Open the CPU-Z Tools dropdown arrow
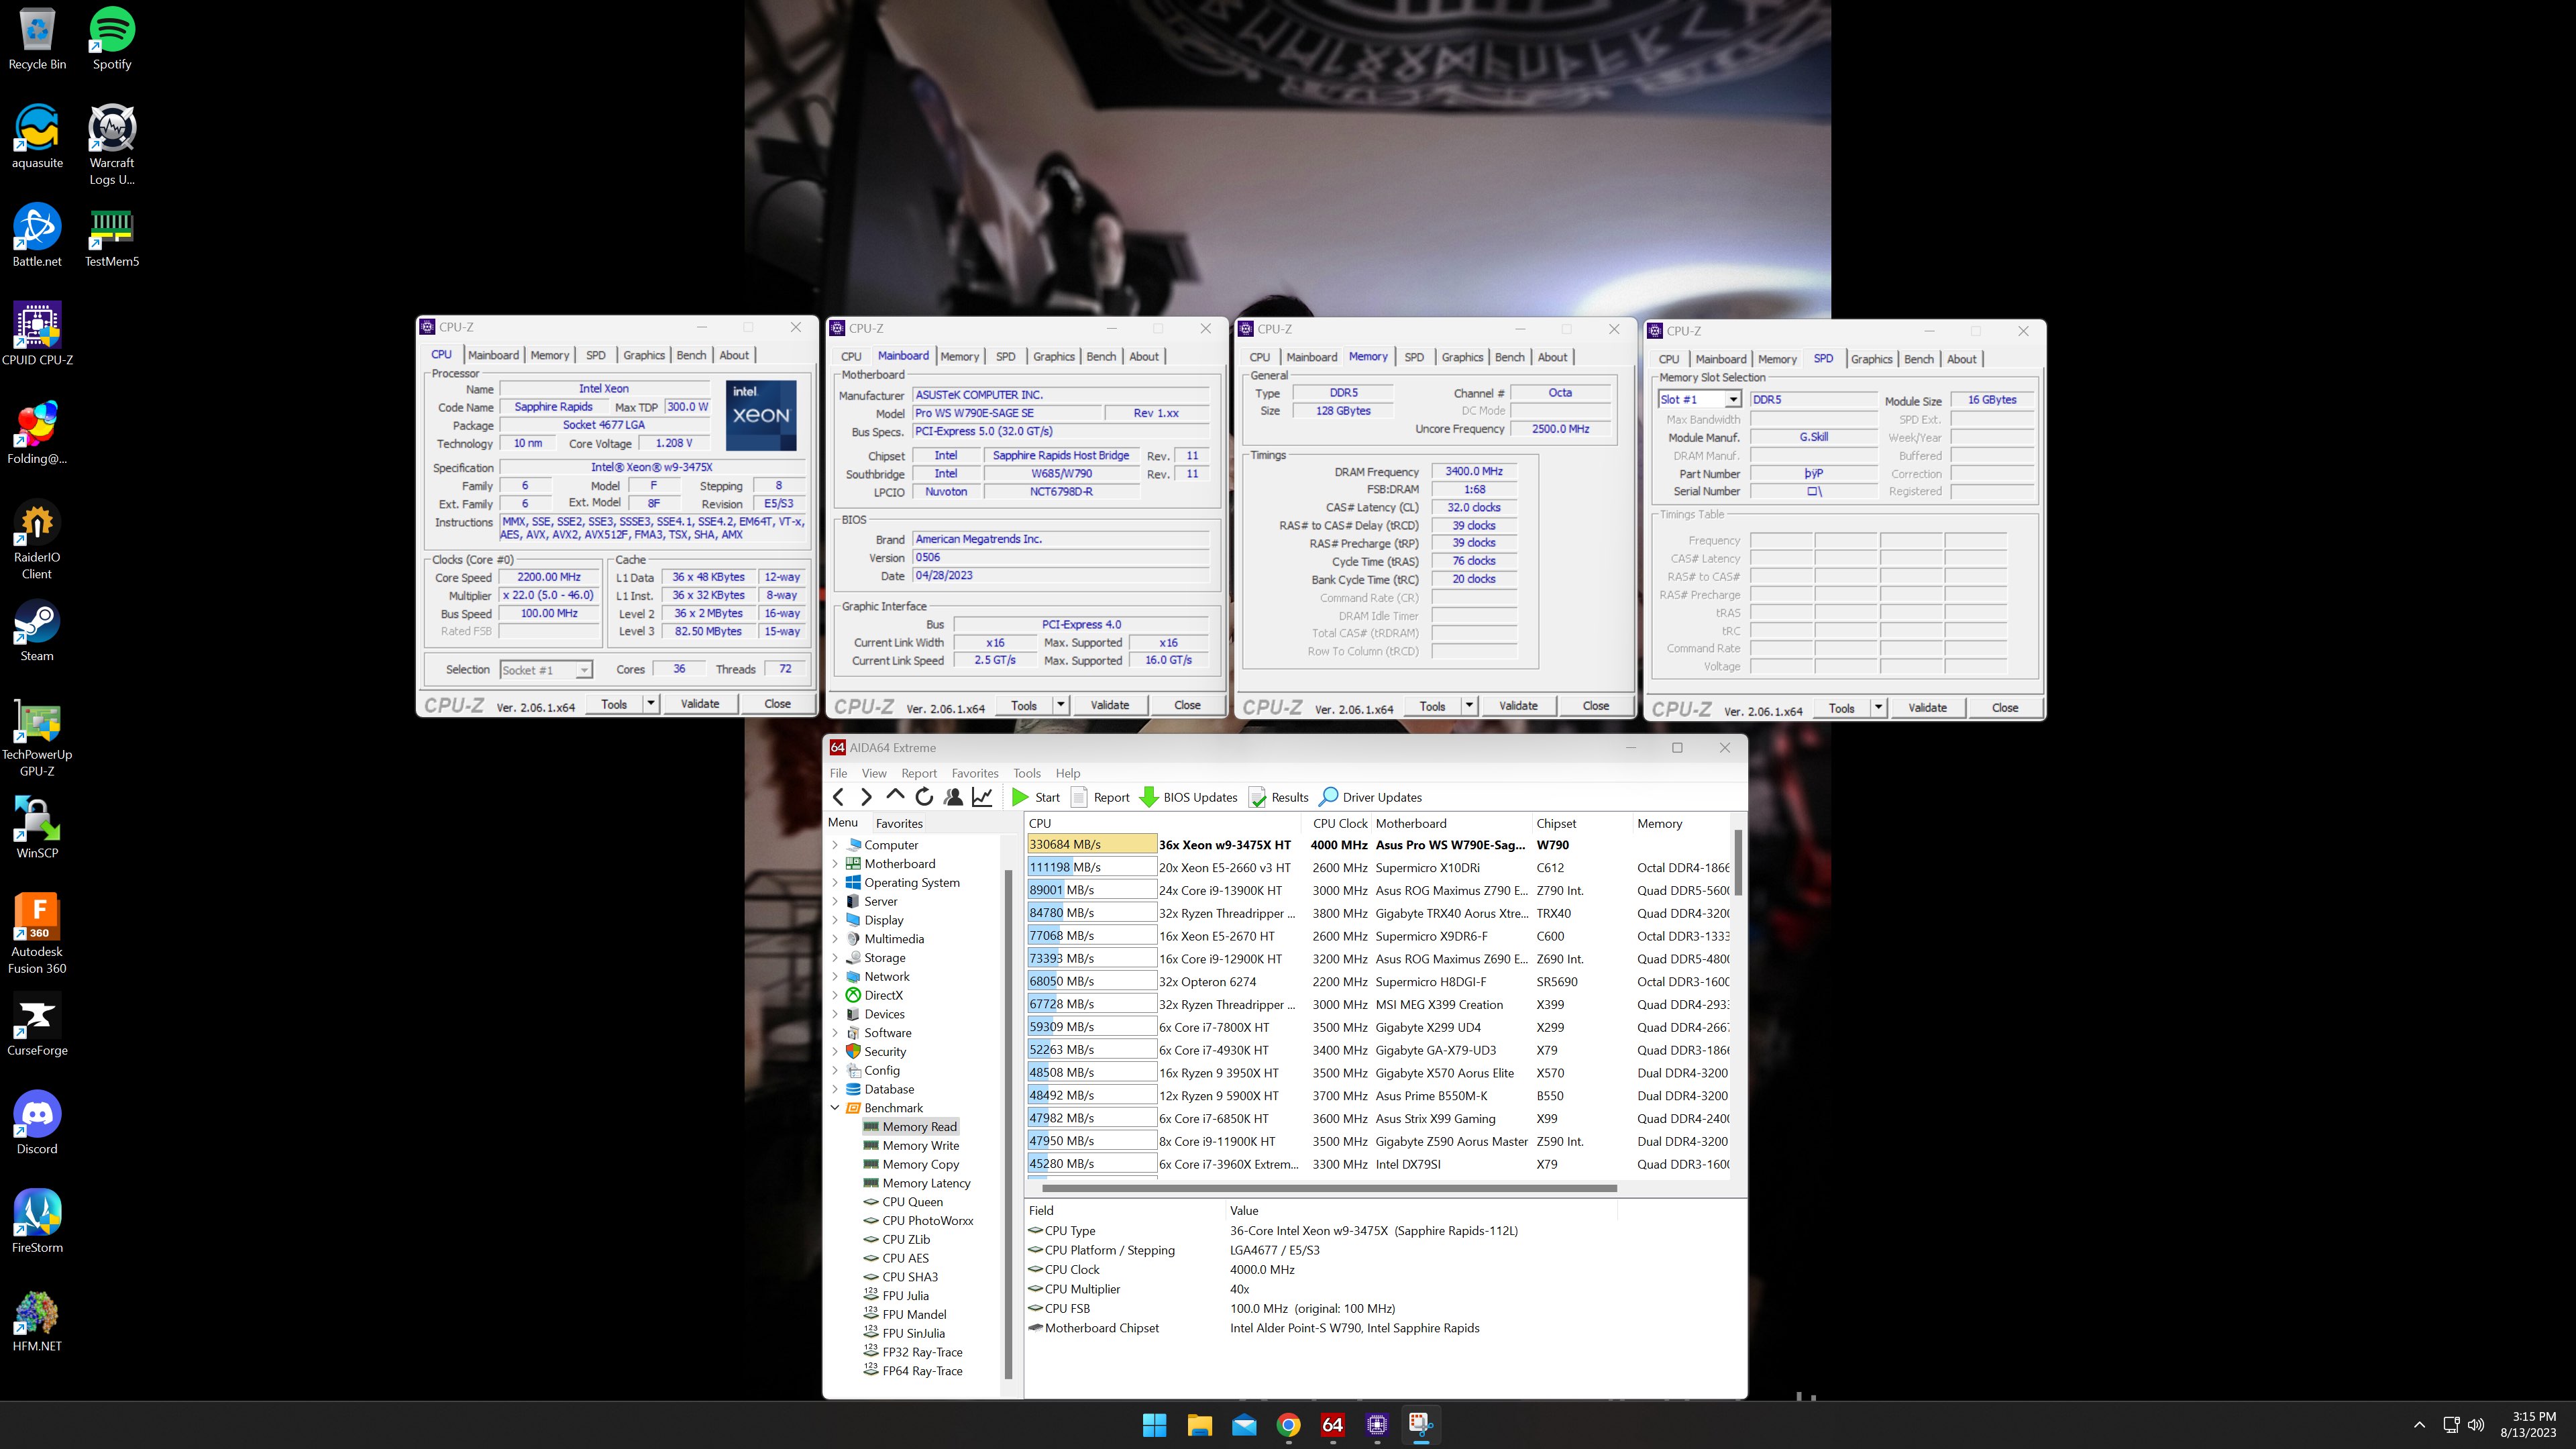 point(650,704)
